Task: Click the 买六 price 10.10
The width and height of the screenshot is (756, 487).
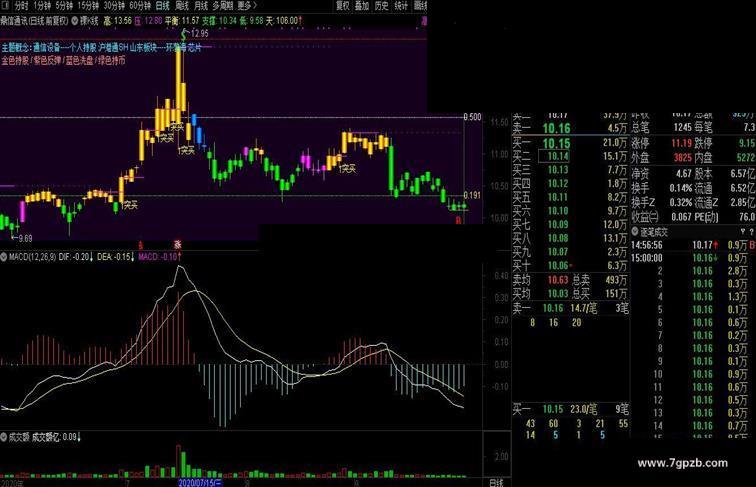Action: (558, 211)
